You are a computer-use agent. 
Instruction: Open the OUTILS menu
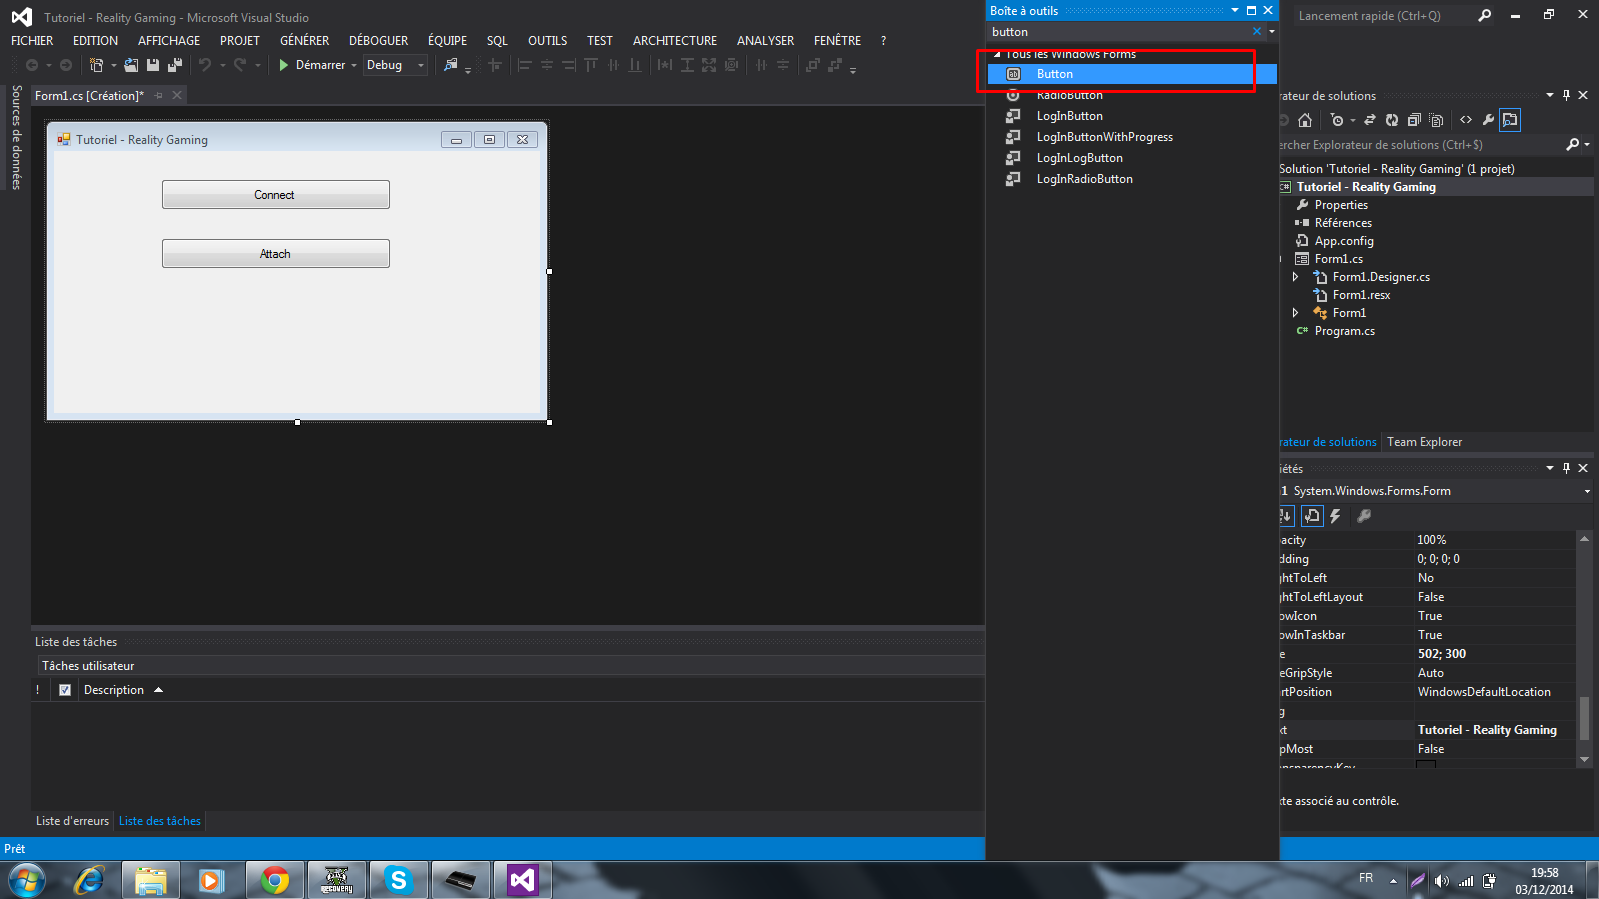(547, 41)
